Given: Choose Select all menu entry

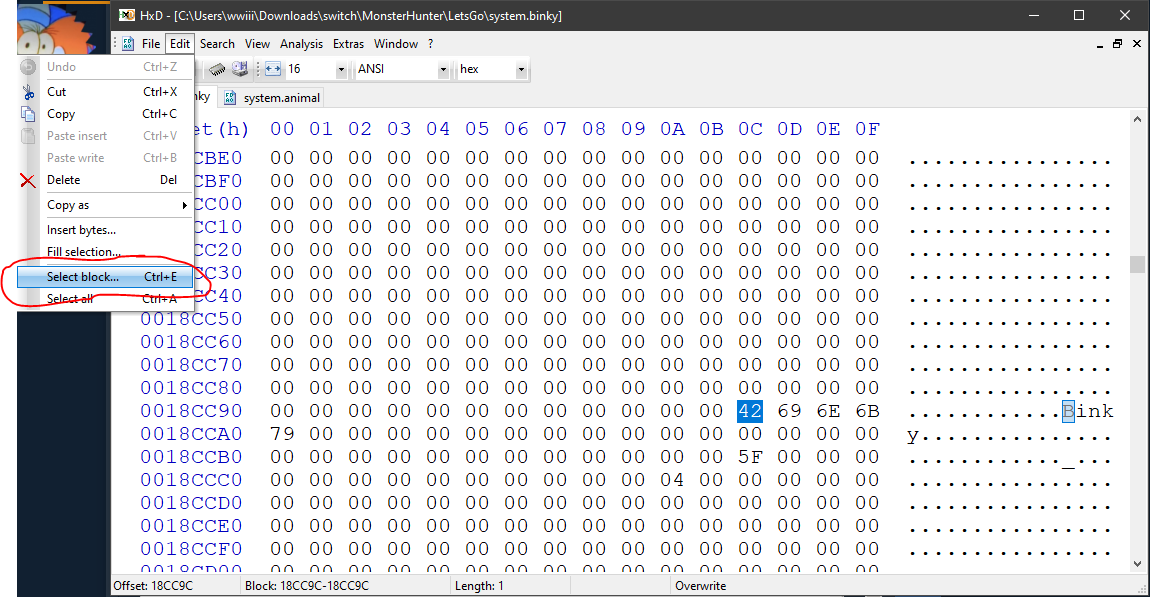Looking at the screenshot, I should click(105, 298).
